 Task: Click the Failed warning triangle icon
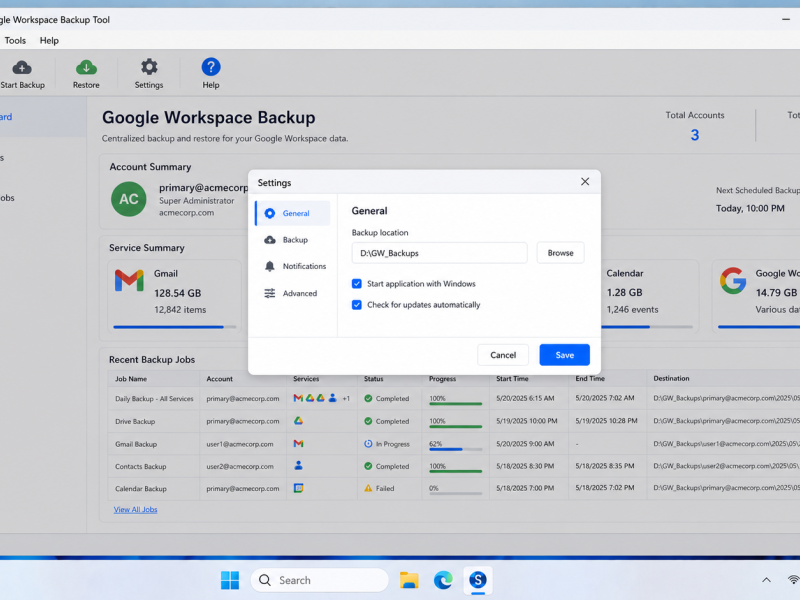(368, 488)
